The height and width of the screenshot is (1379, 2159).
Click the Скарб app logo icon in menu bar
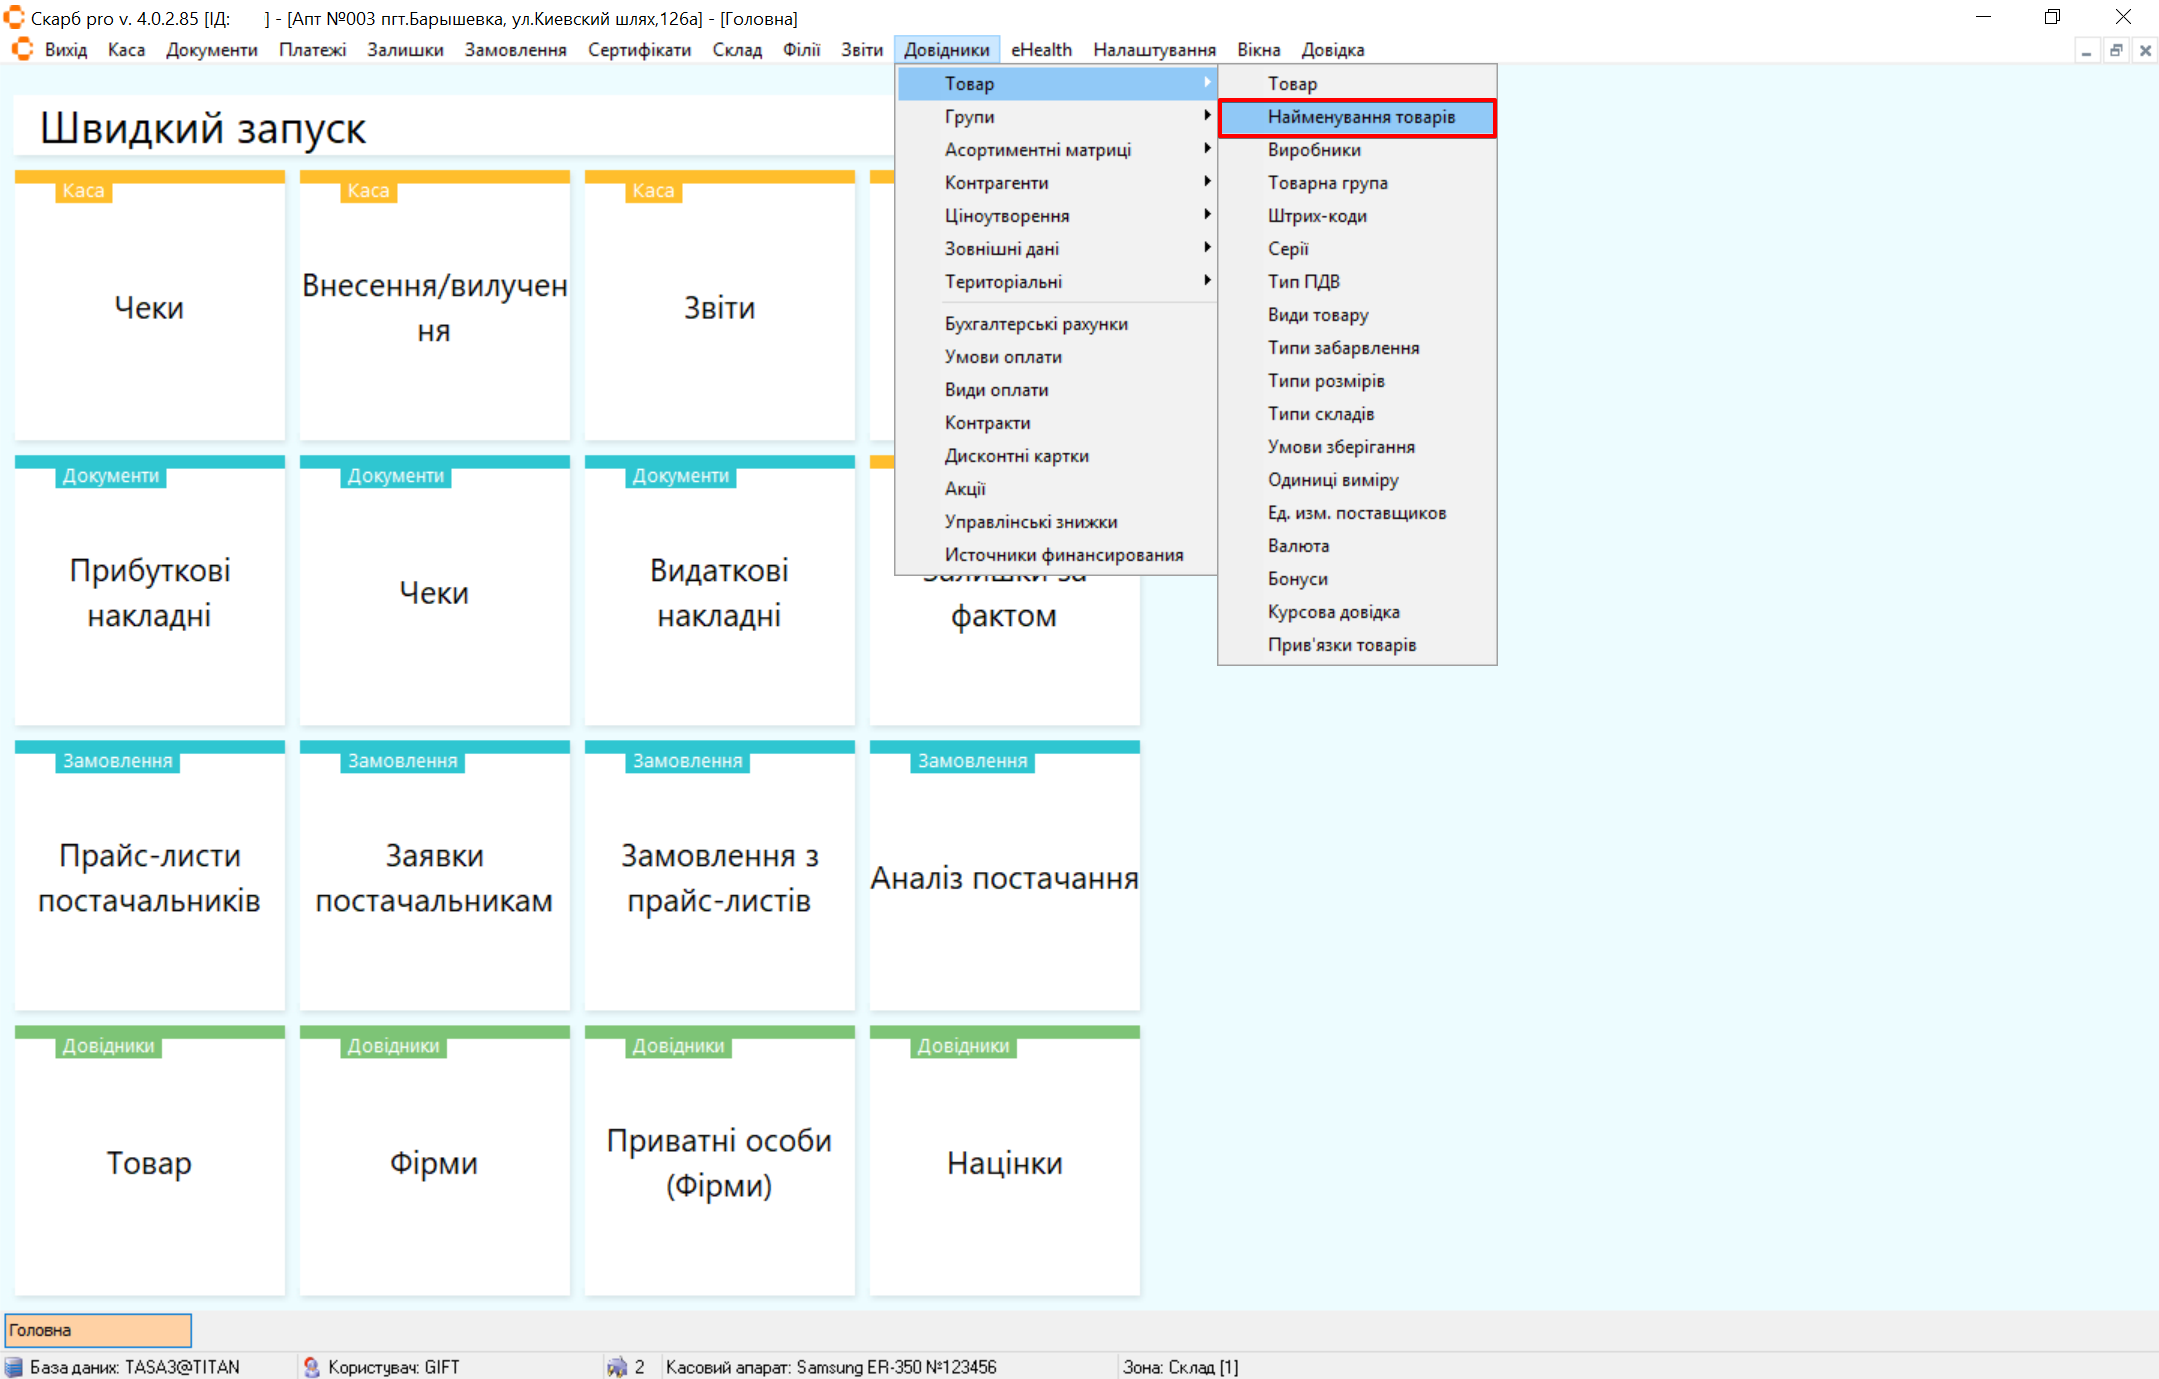22,49
